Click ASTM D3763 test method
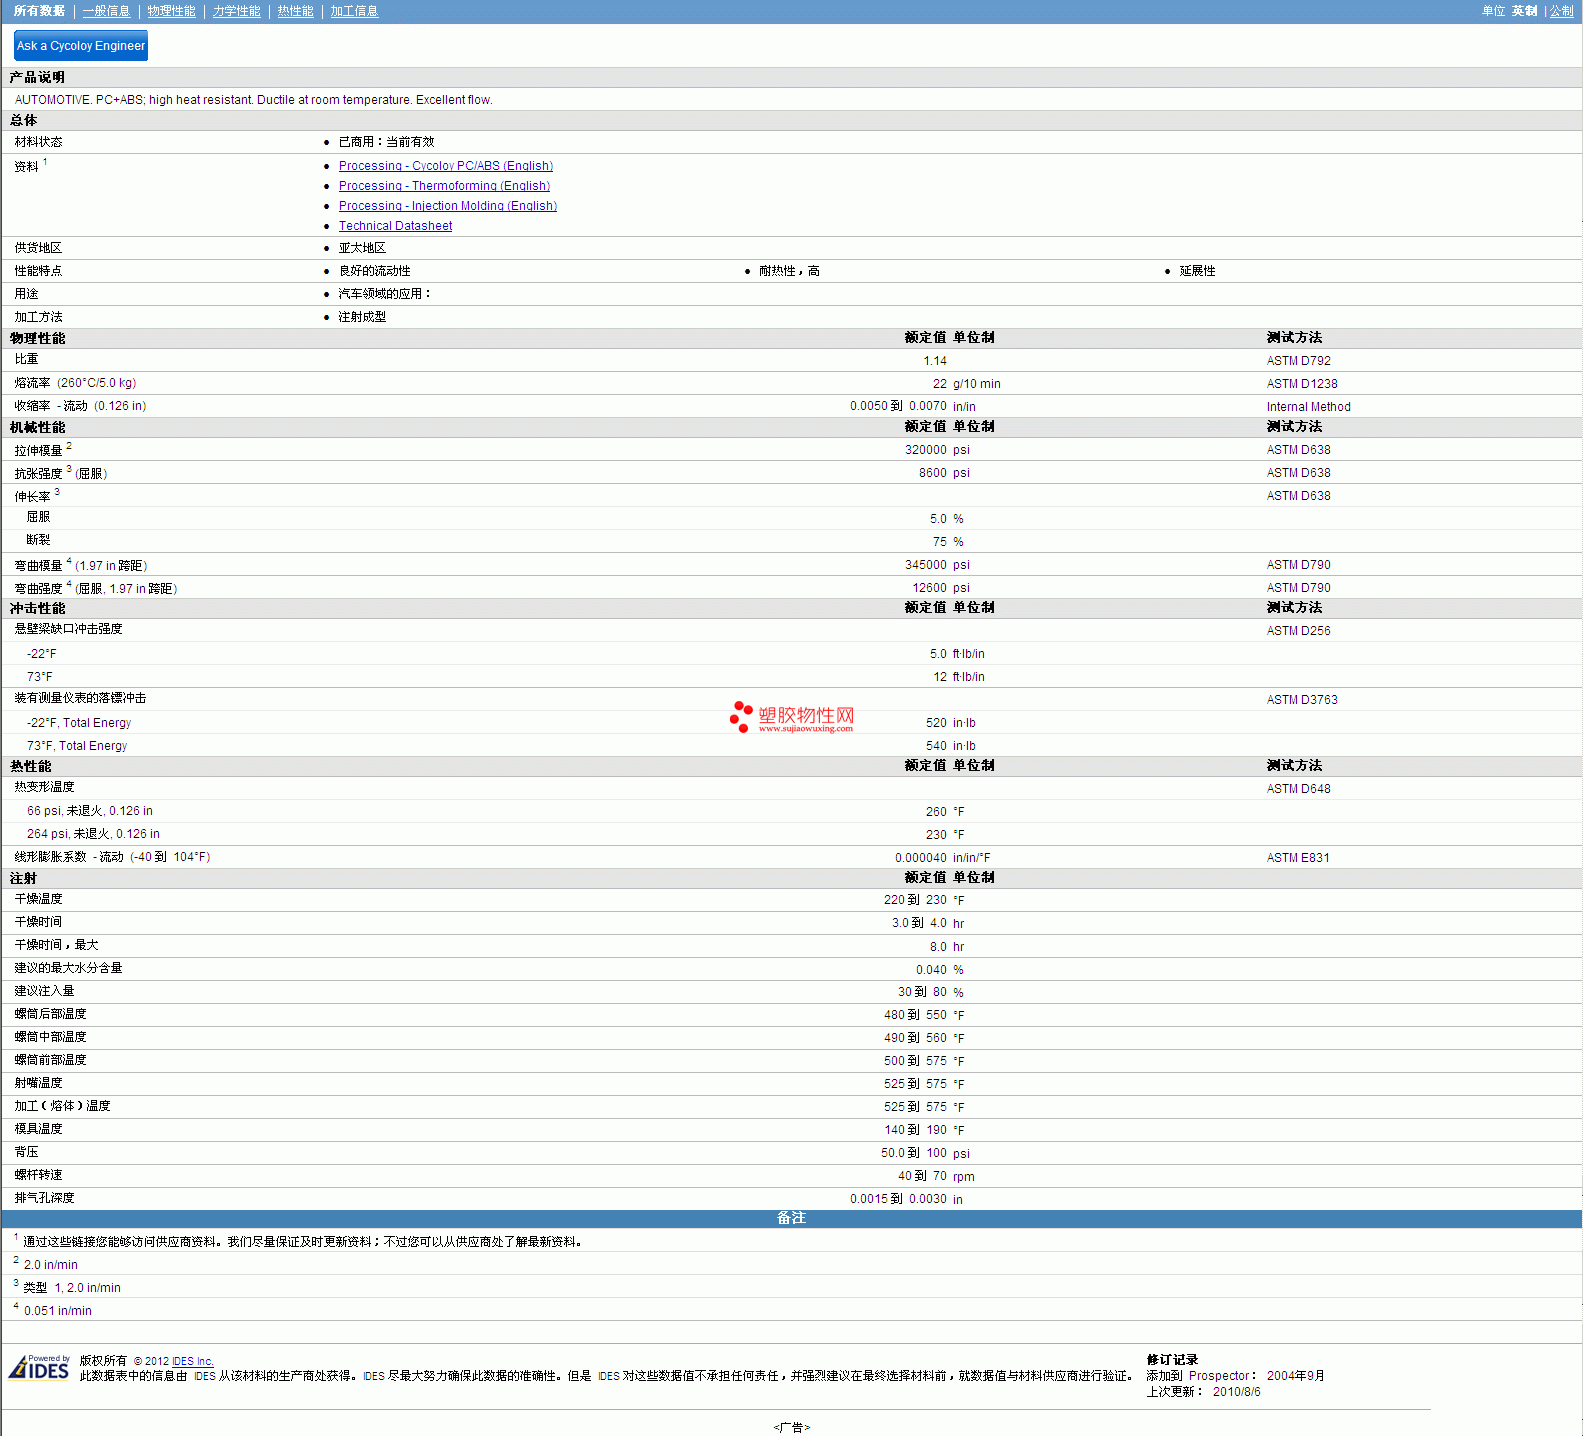This screenshot has width=1583, height=1436. tap(1301, 700)
